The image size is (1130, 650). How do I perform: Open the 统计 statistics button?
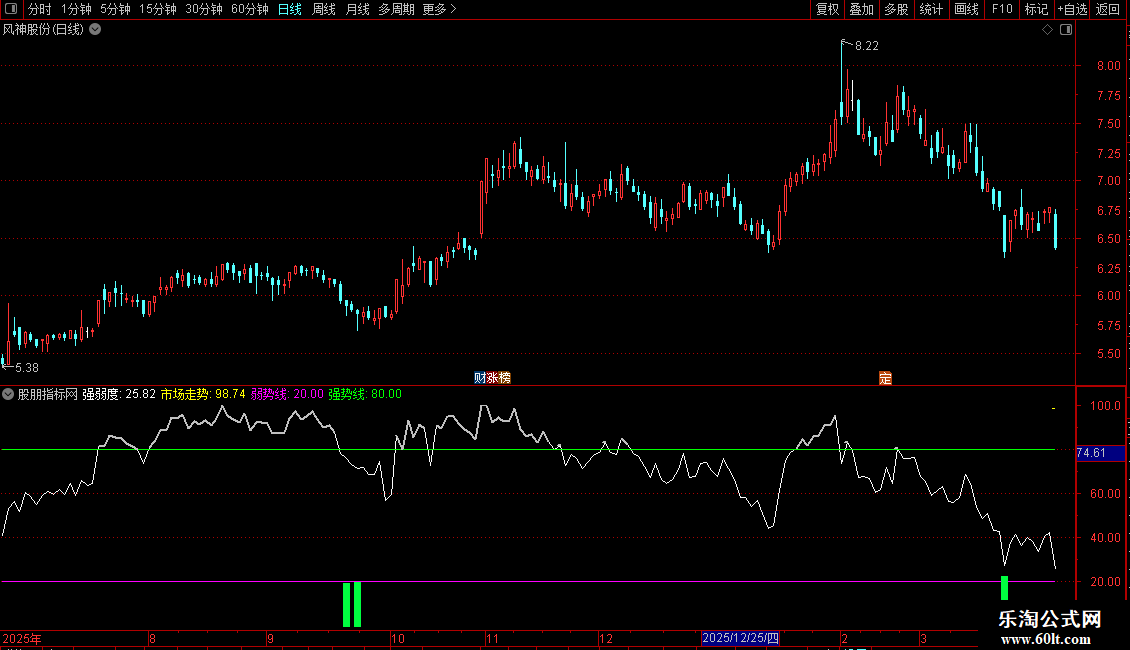[931, 9]
